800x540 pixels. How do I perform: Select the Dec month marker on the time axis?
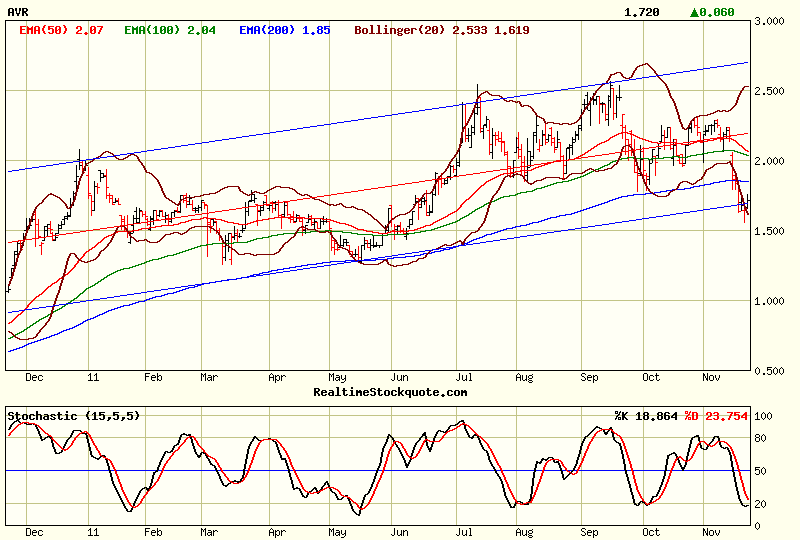pos(35,379)
